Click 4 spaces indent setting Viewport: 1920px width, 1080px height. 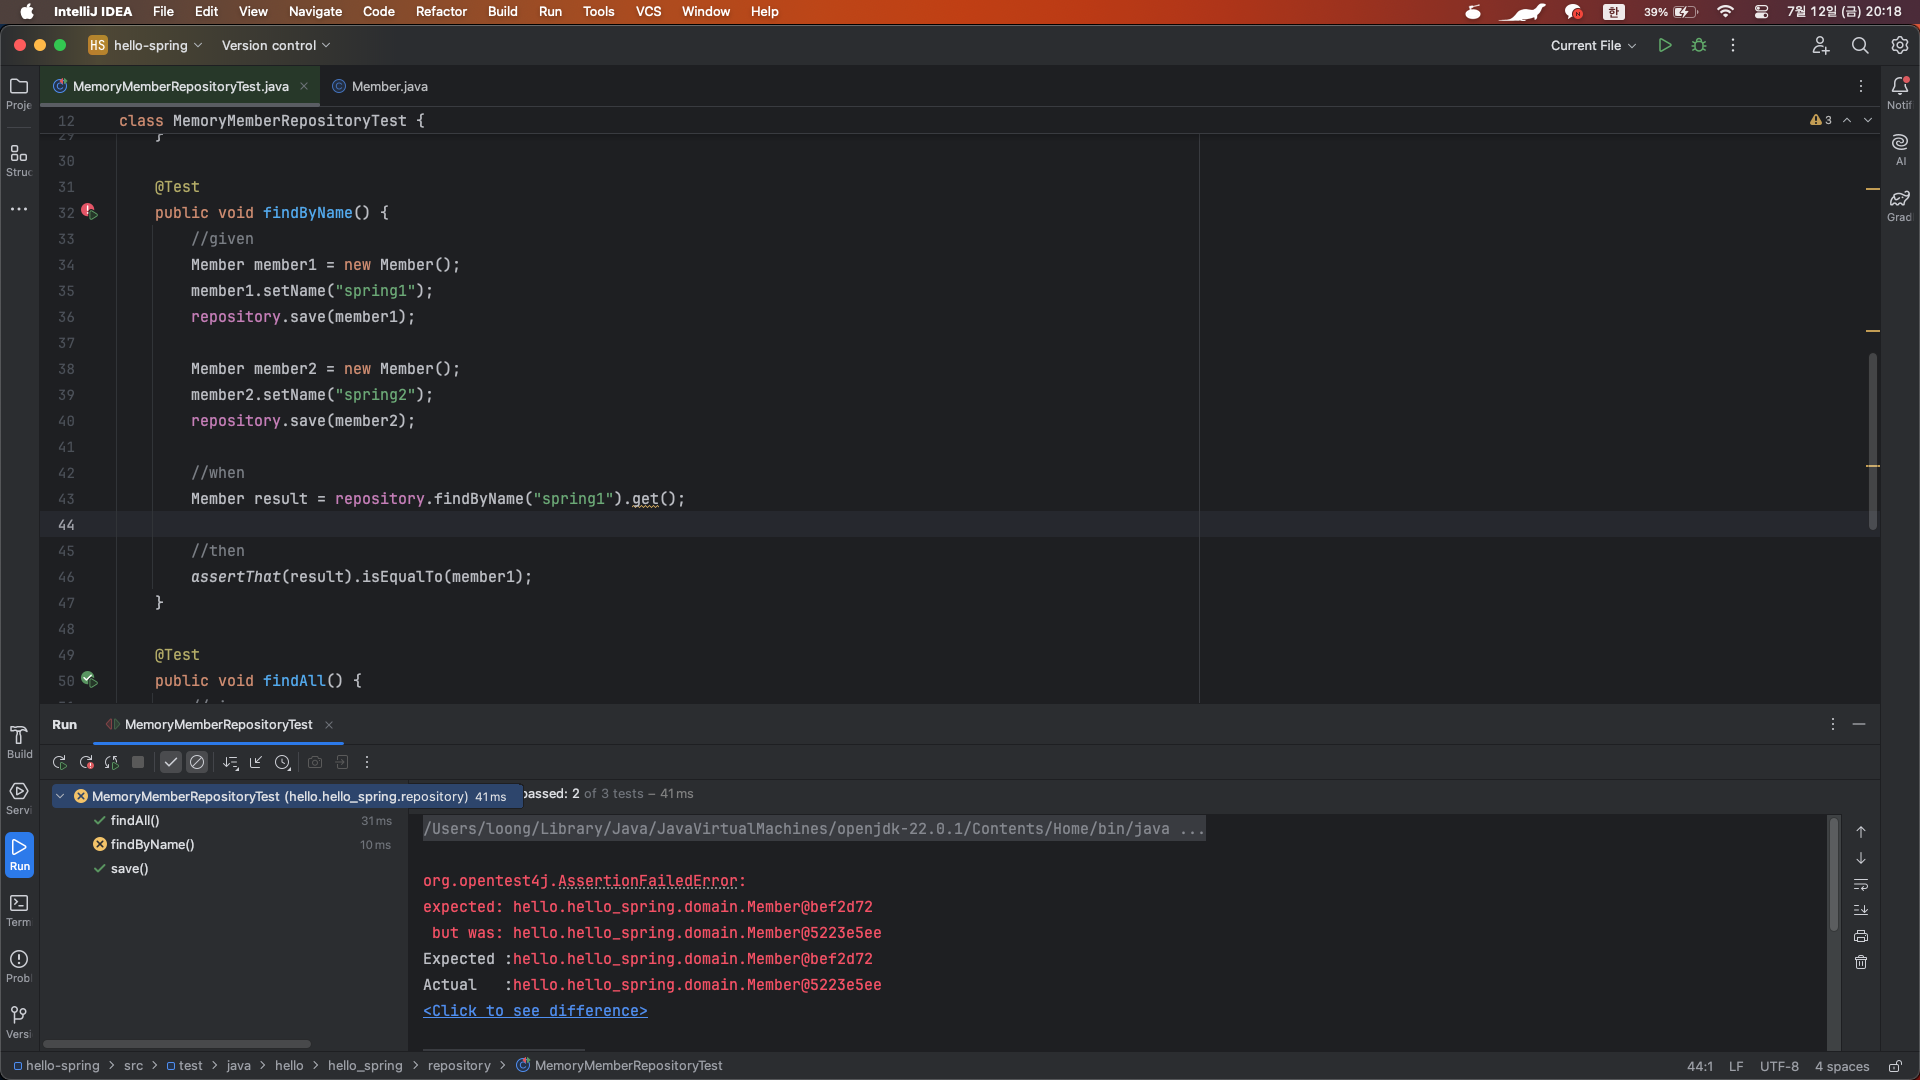[x=1842, y=1066]
